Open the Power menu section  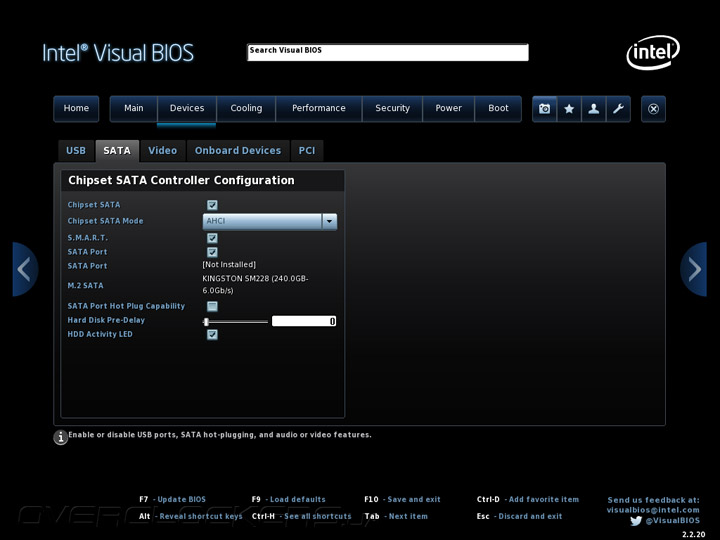[448, 109]
